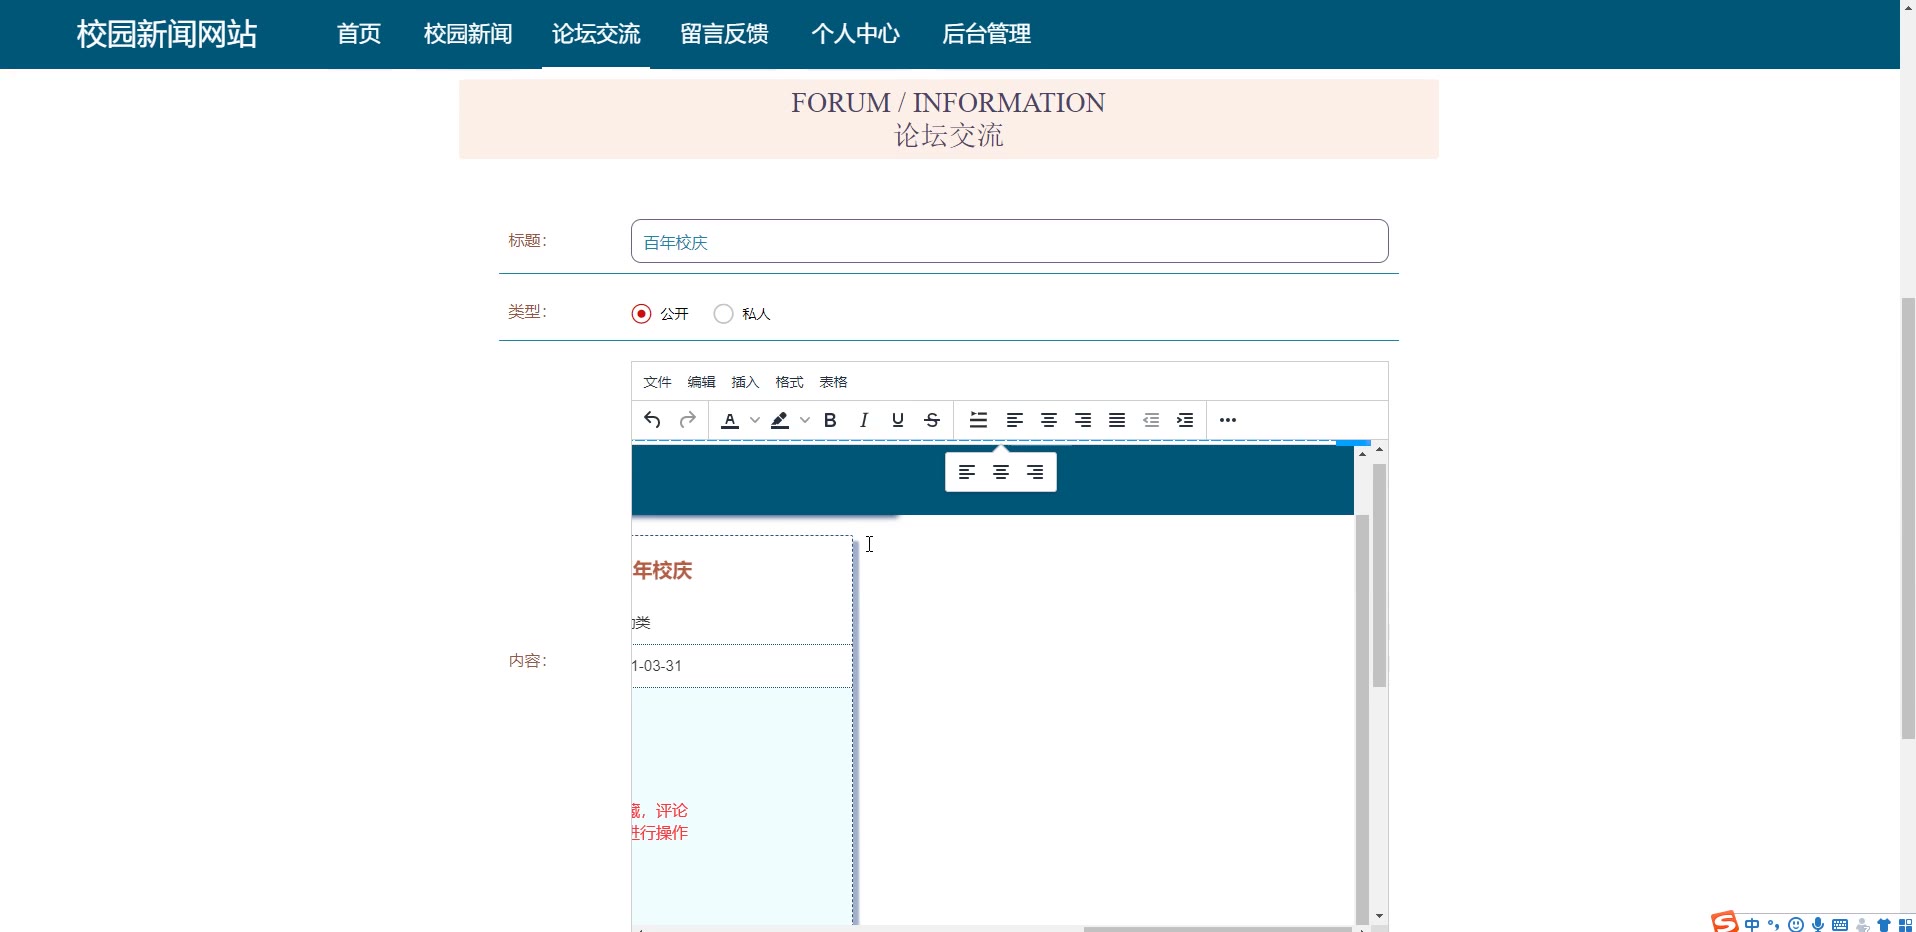This screenshot has width=1916, height=932.
Task: Click the editor scrollbar up arrow
Action: pos(1380,450)
